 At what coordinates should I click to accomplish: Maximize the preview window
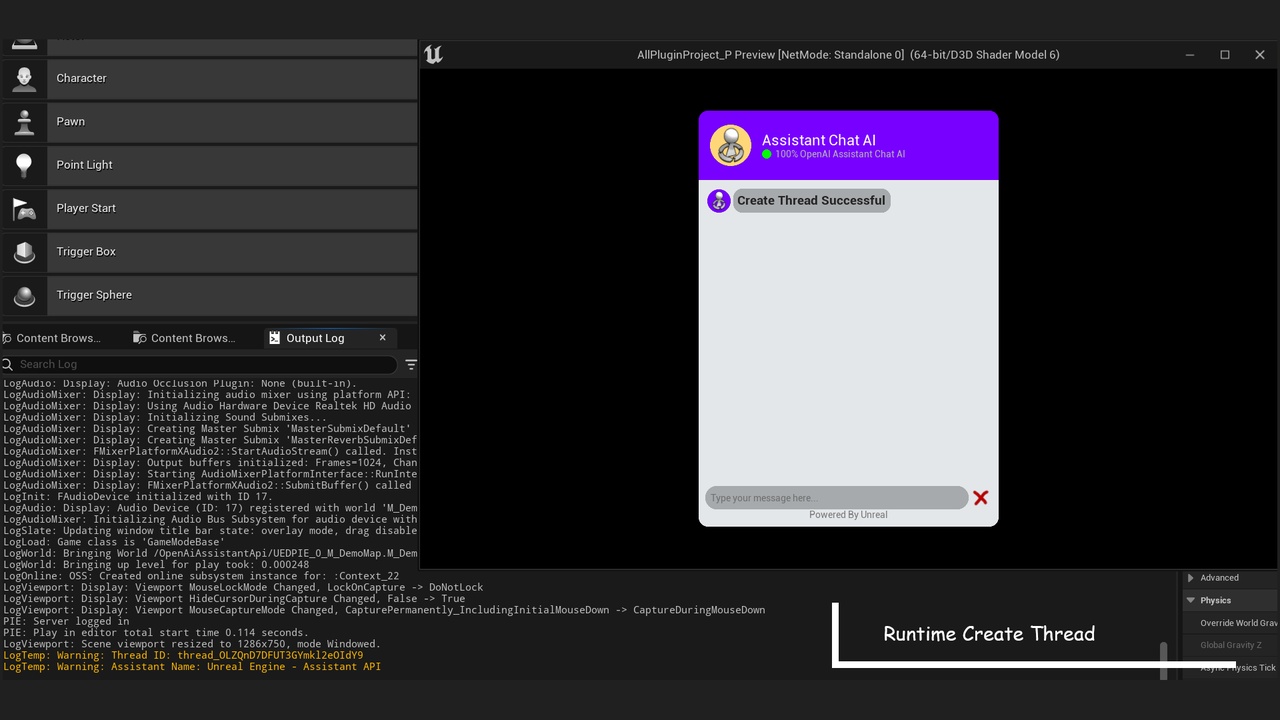(x=1225, y=55)
